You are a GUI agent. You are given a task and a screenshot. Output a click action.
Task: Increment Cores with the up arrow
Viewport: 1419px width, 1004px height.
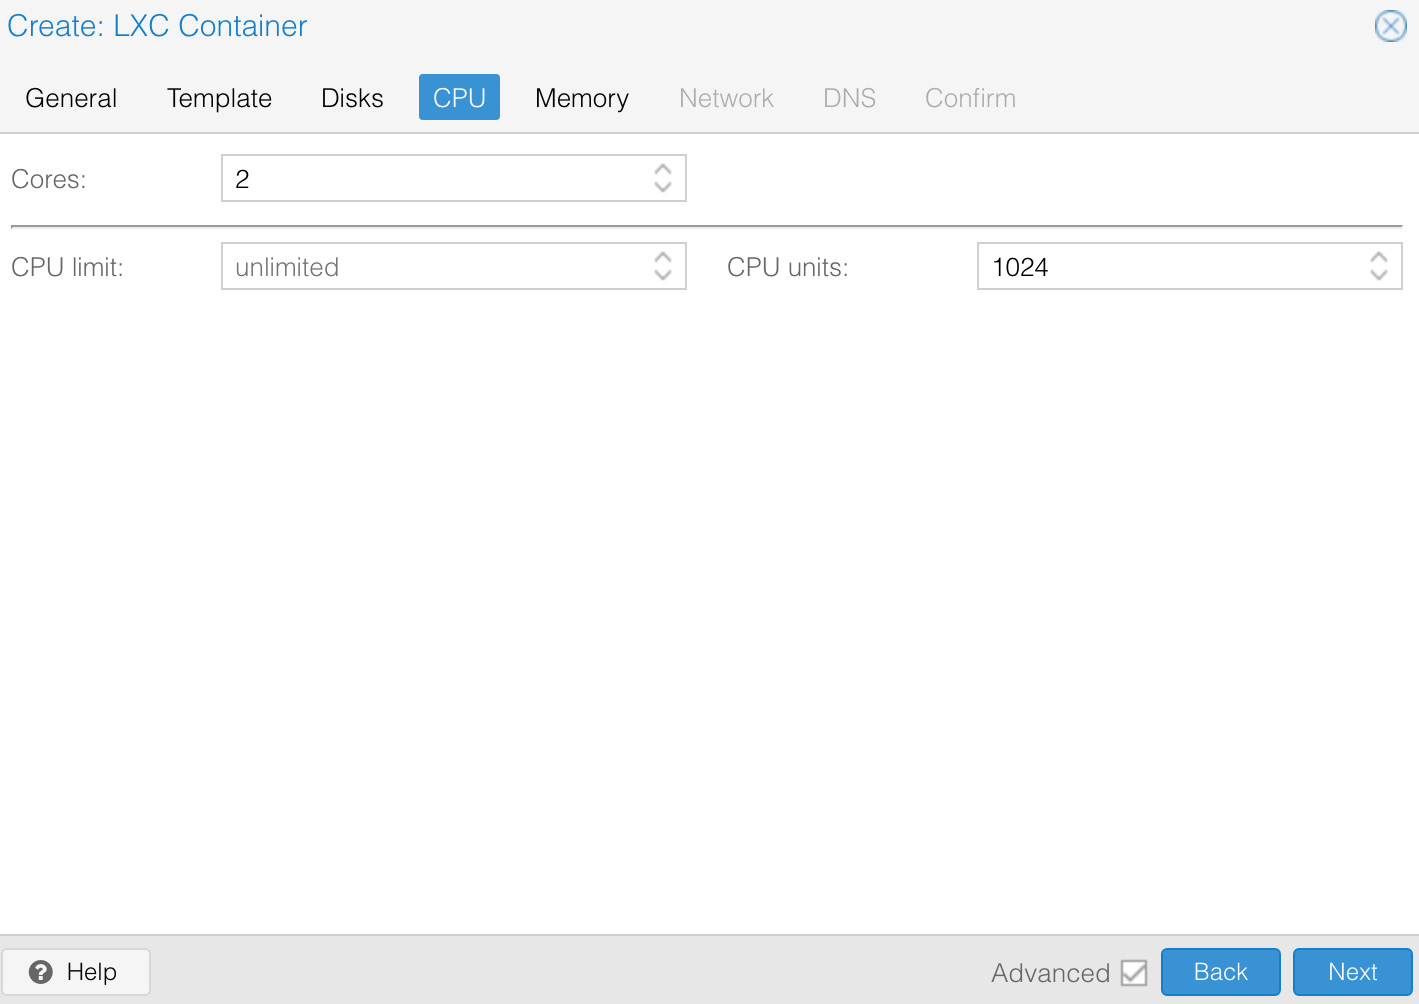pyautogui.click(x=663, y=170)
